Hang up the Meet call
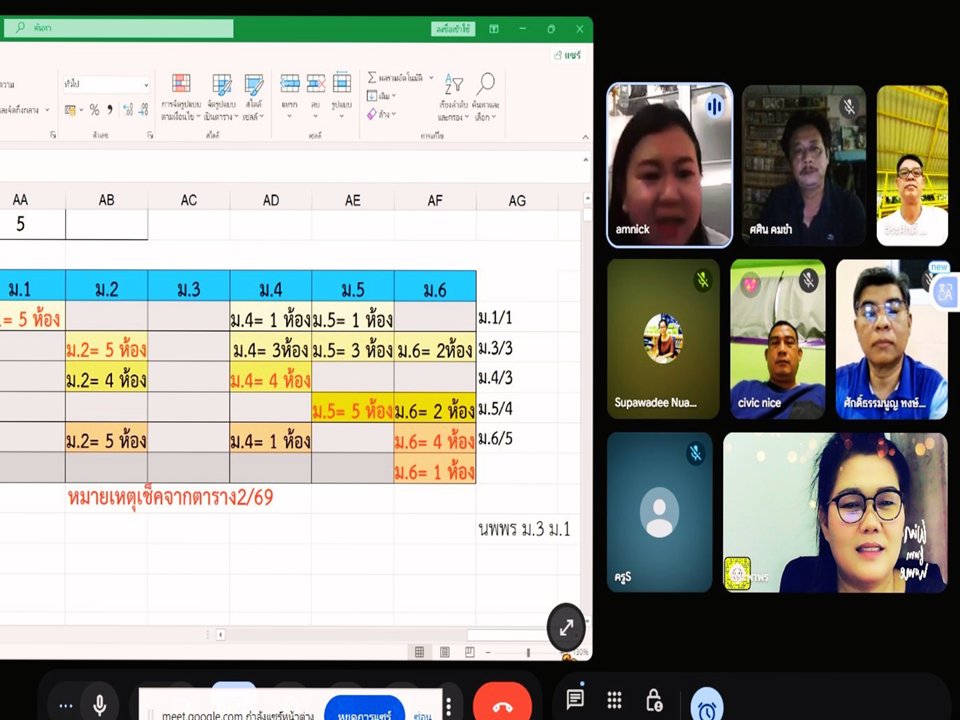The image size is (960, 720). [502, 704]
